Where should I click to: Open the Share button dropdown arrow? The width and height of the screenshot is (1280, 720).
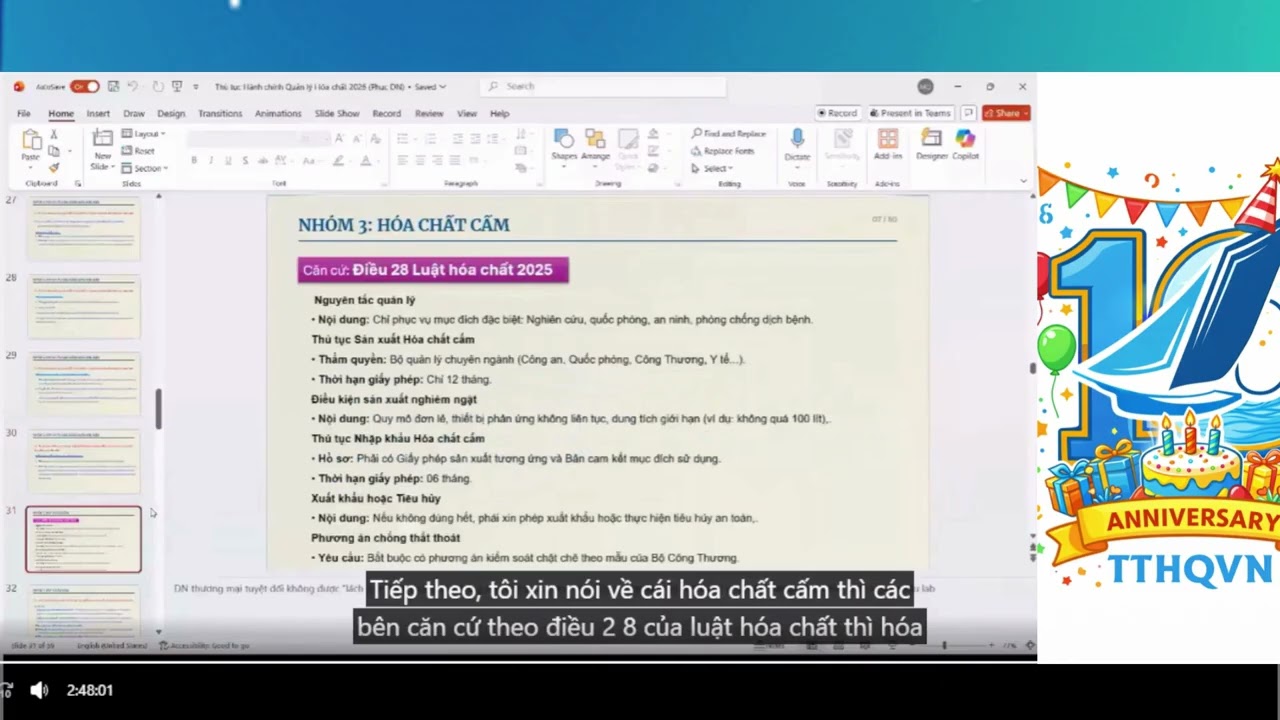tap(1024, 113)
